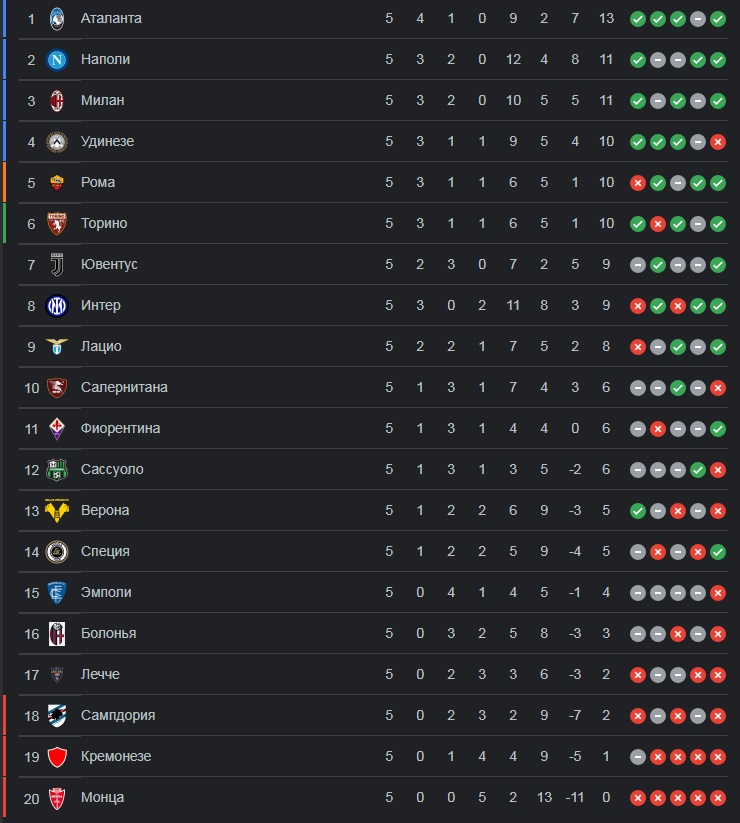The image size is (740, 823).
Task: Open the Монца team page
Action: (102, 797)
